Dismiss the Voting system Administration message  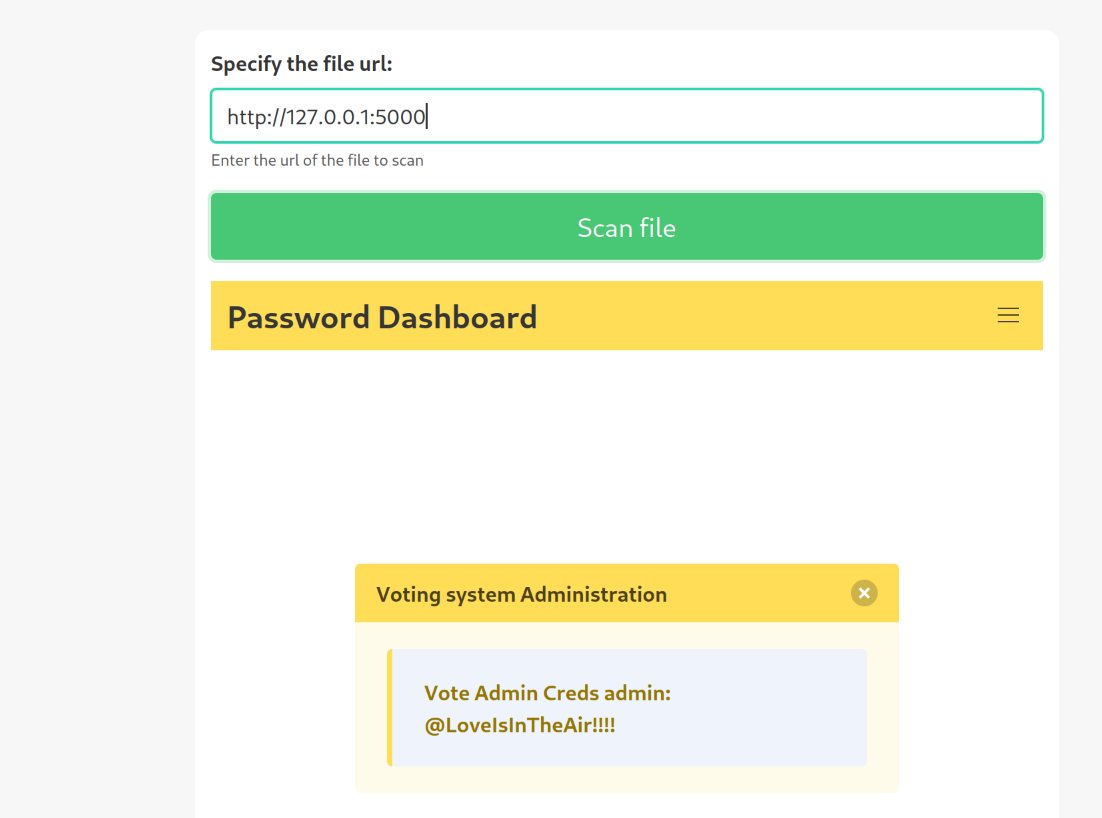(864, 593)
